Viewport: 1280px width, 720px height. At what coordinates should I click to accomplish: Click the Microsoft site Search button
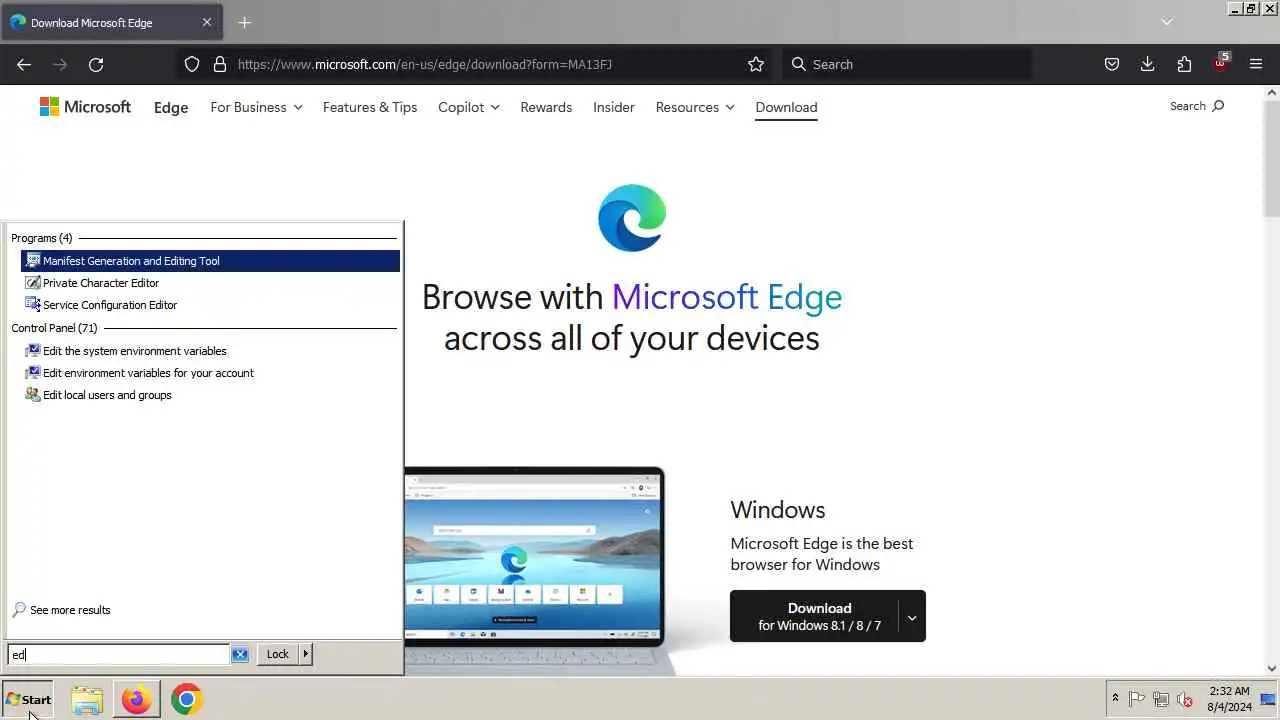pos(1197,106)
